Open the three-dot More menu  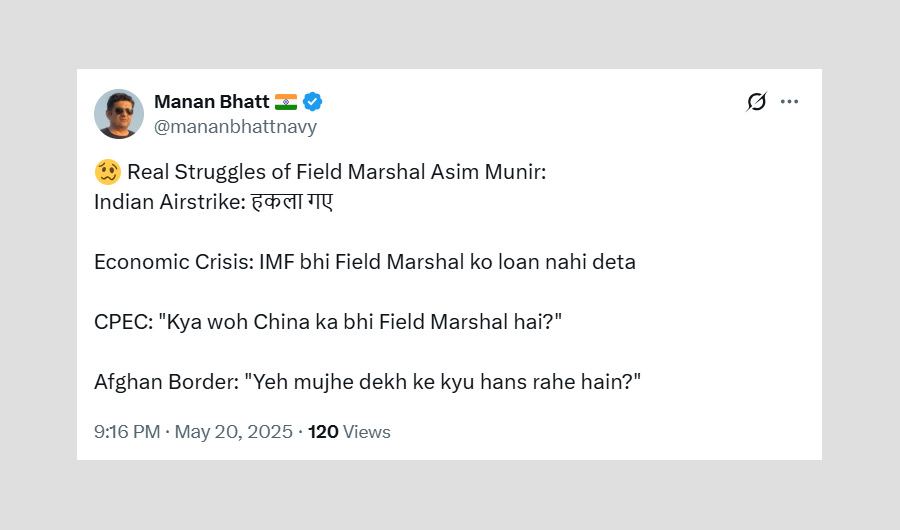pyautogui.click(x=790, y=102)
